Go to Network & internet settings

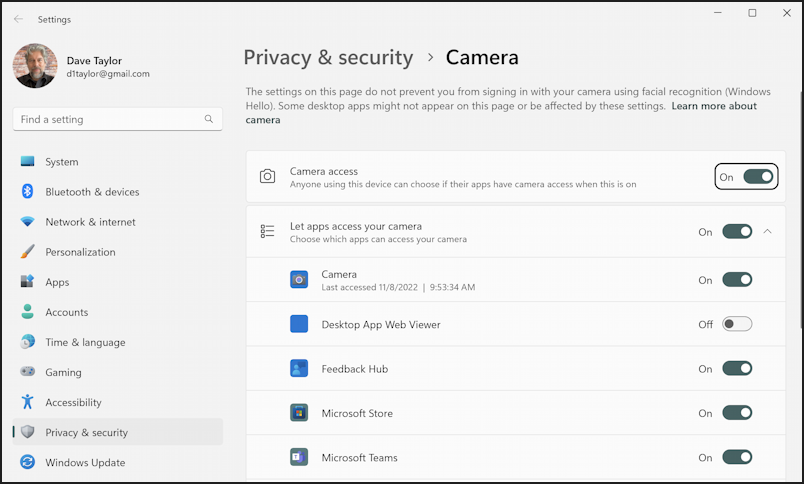coord(117,222)
